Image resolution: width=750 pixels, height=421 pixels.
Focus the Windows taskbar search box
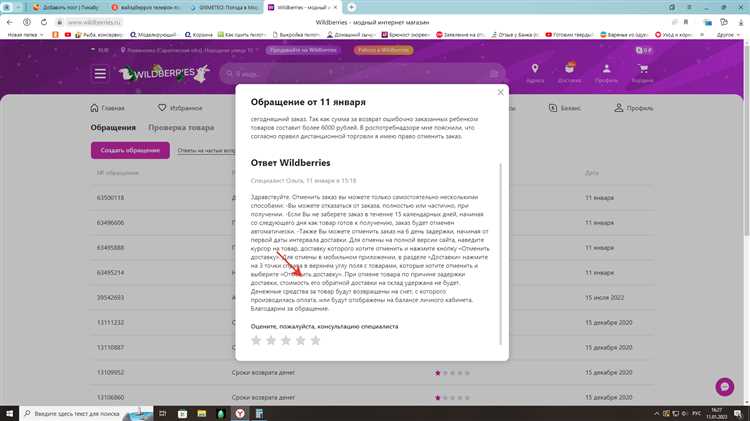[87, 413]
